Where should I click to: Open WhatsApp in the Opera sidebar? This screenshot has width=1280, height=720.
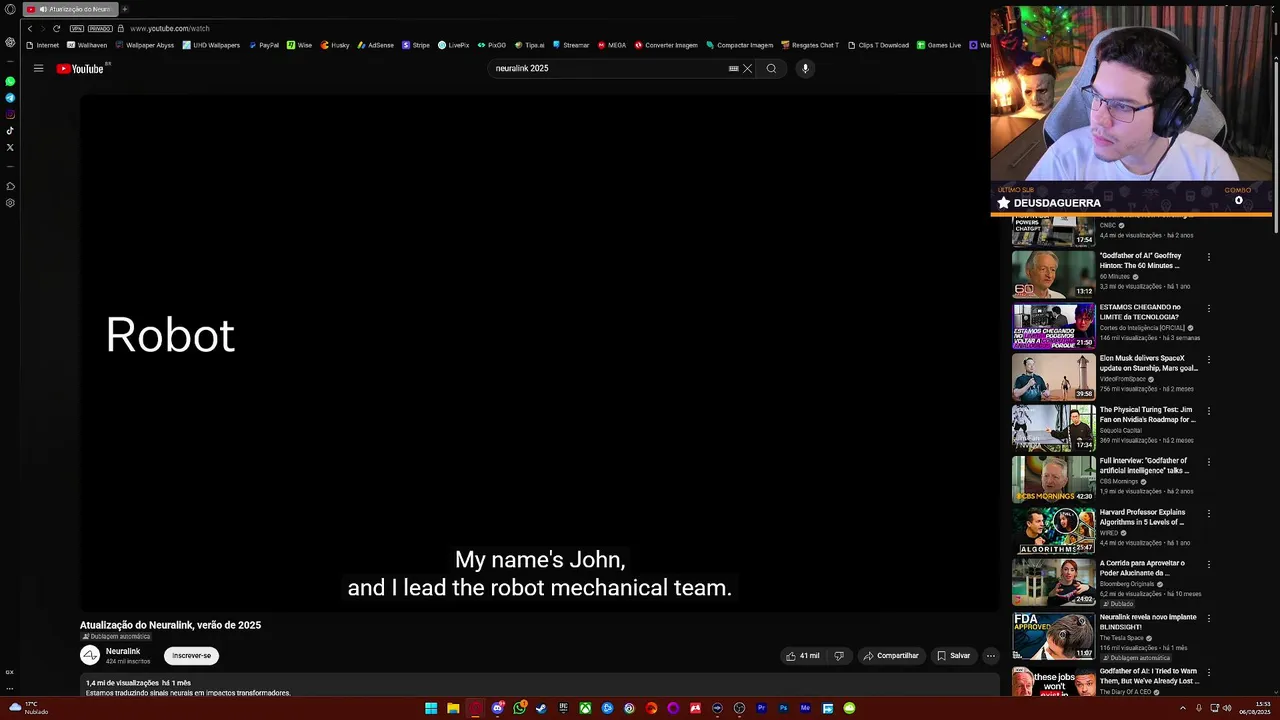[x=10, y=81]
